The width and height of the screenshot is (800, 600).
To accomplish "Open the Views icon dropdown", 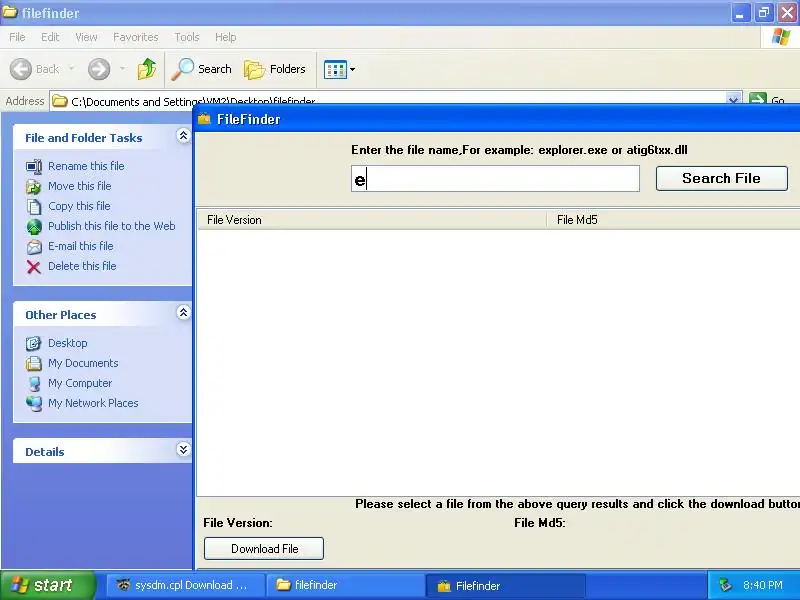I will coord(339,69).
